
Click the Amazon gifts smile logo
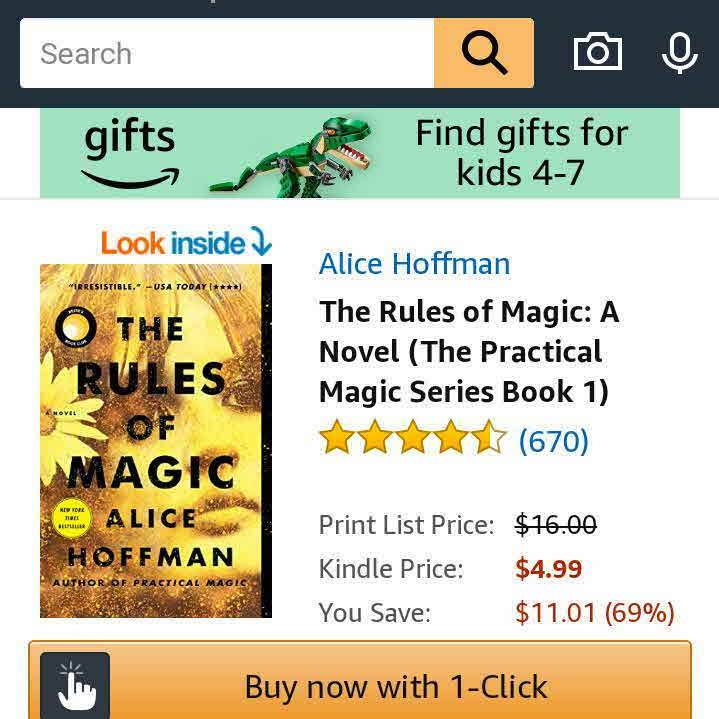[x=130, y=178]
